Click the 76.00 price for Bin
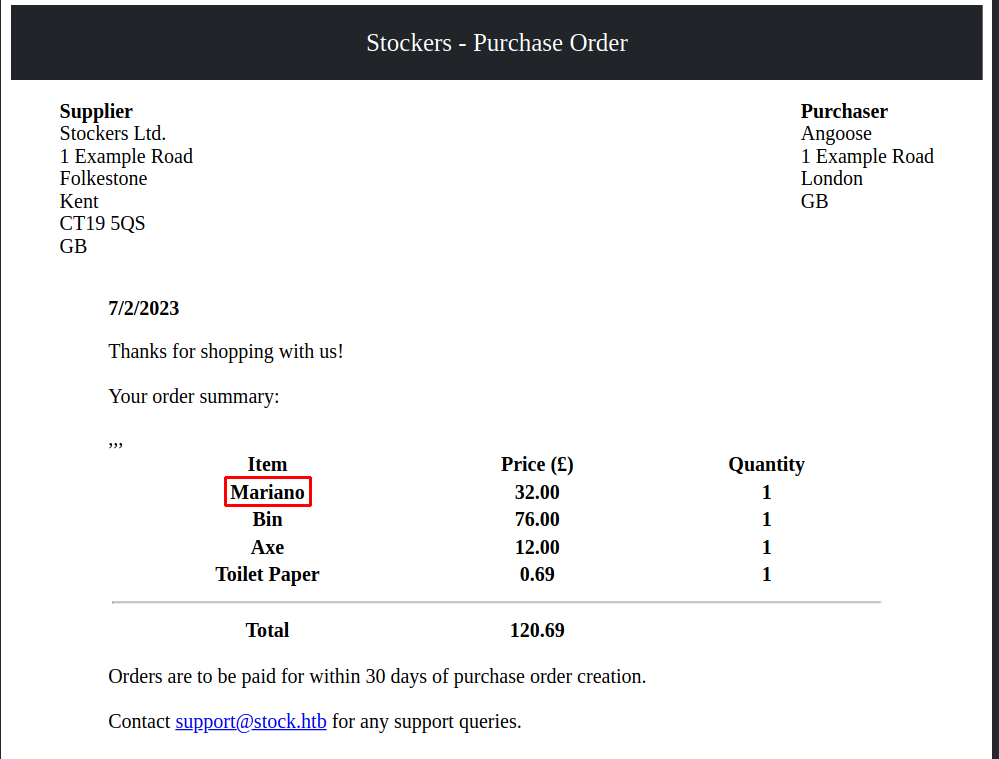This screenshot has height=759, width=999. (x=537, y=519)
